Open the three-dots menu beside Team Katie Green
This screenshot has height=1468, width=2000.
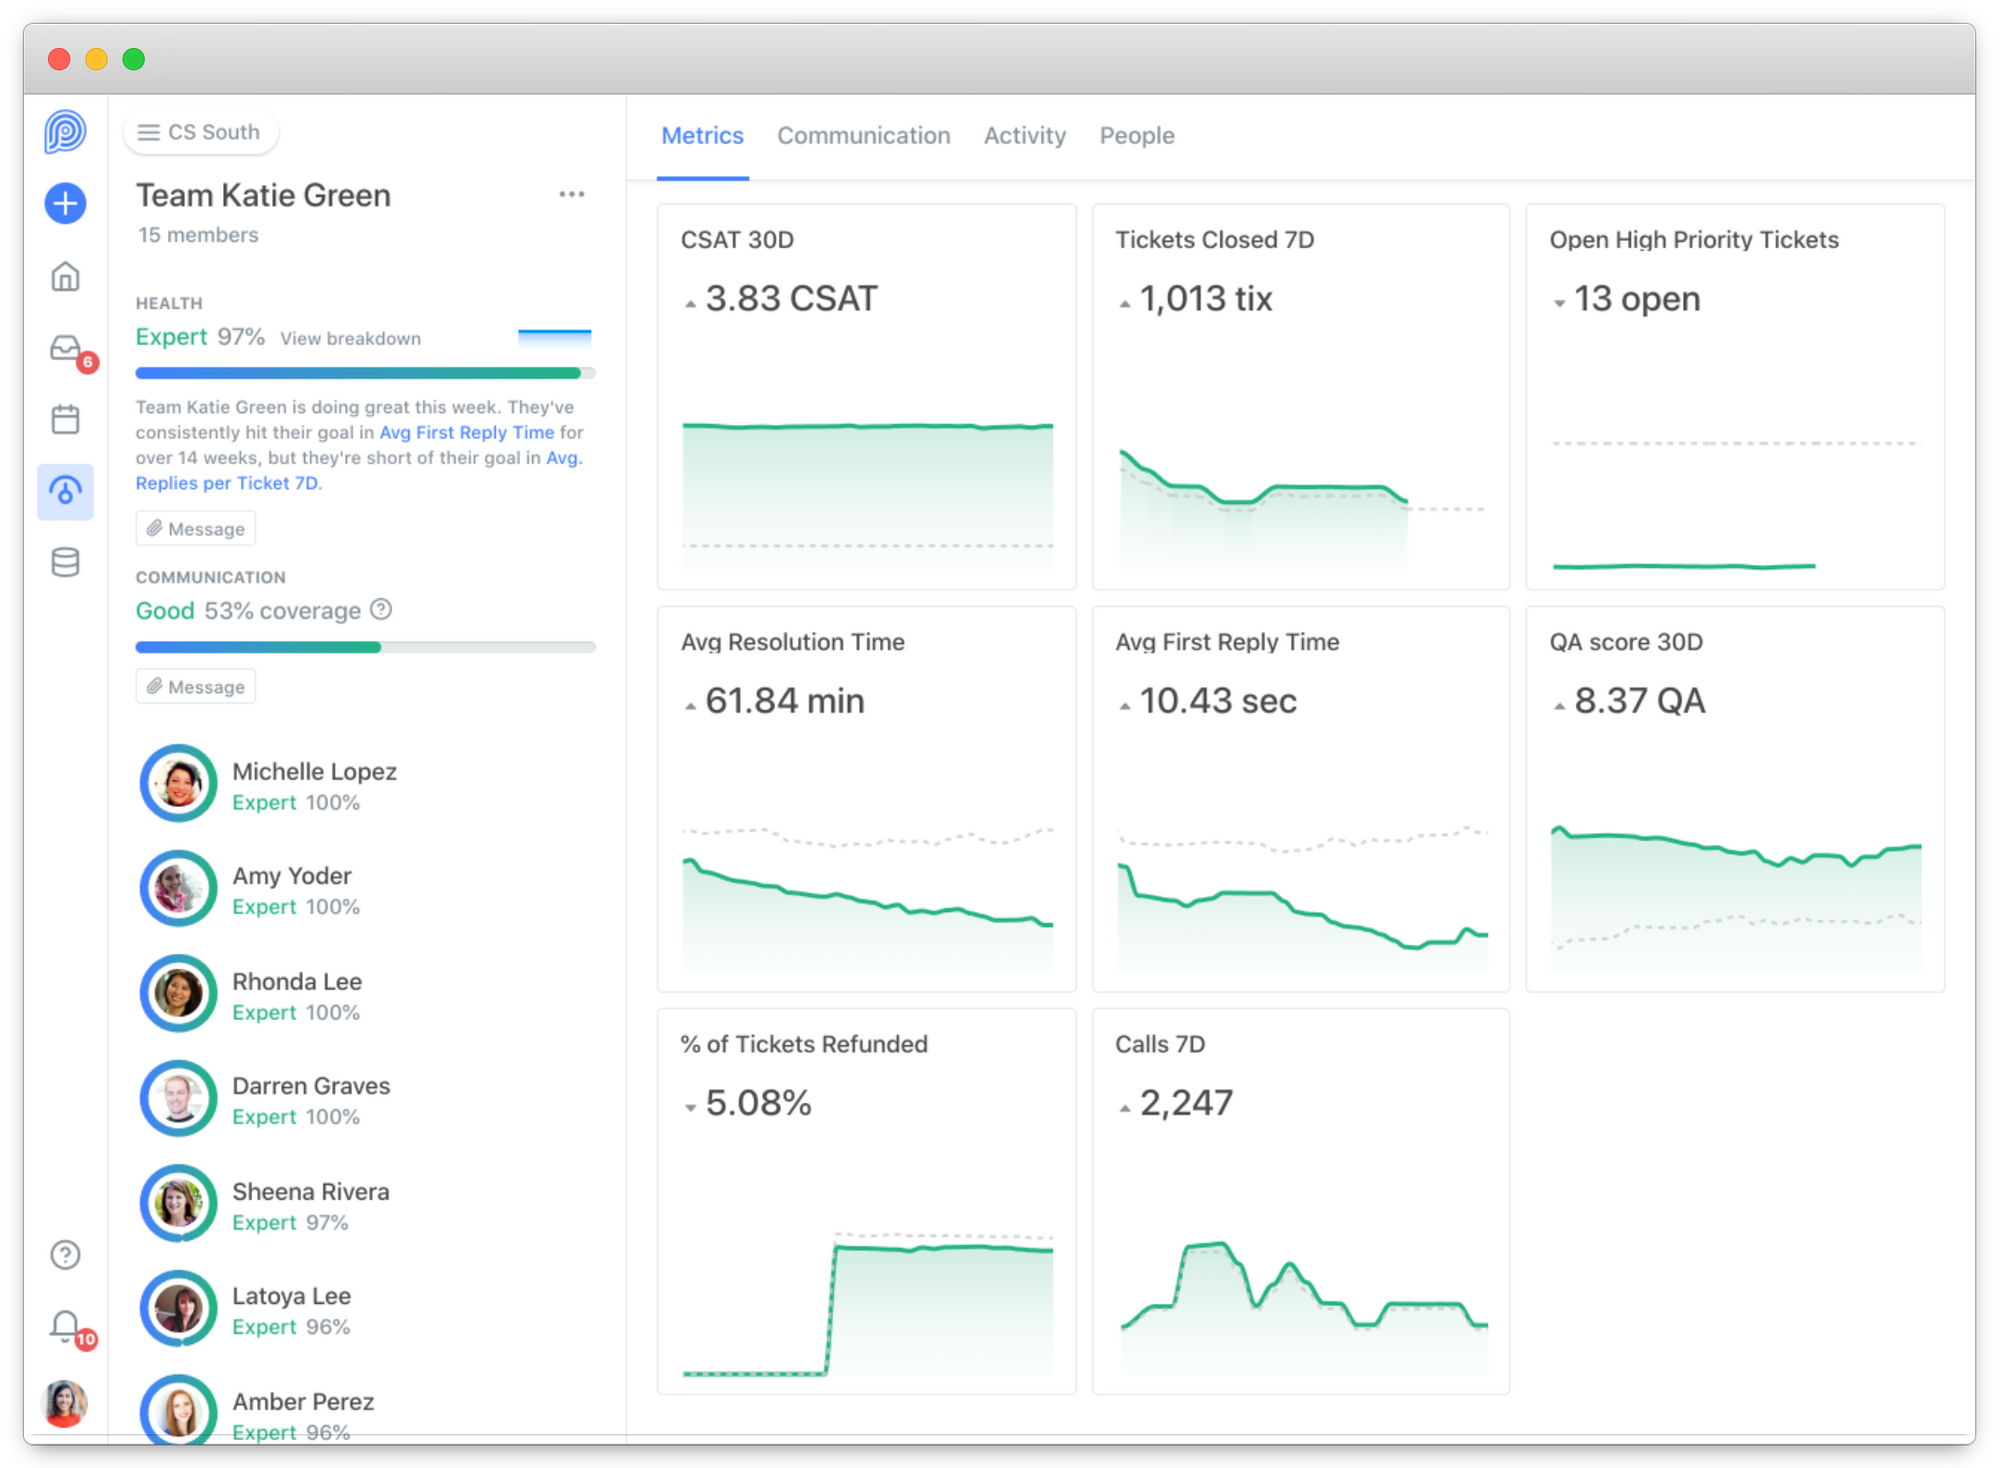click(572, 194)
